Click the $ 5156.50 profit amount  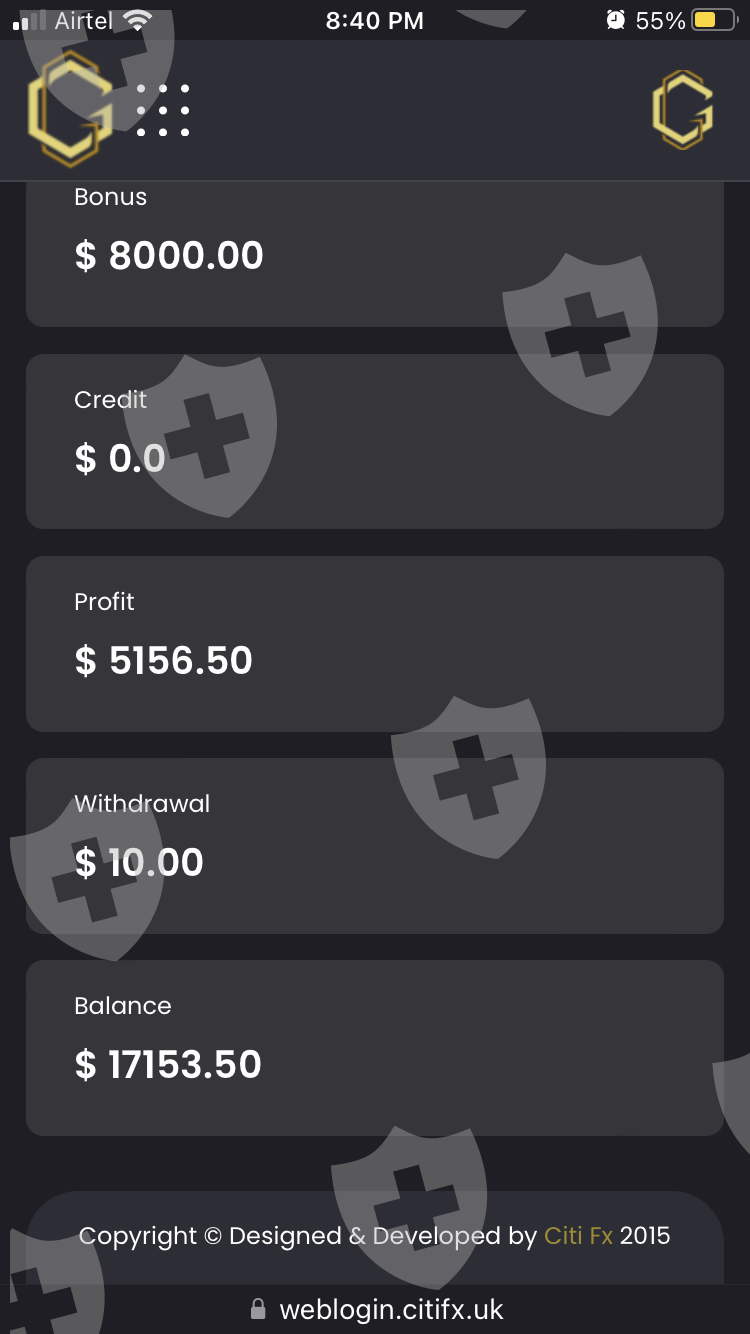click(x=164, y=660)
